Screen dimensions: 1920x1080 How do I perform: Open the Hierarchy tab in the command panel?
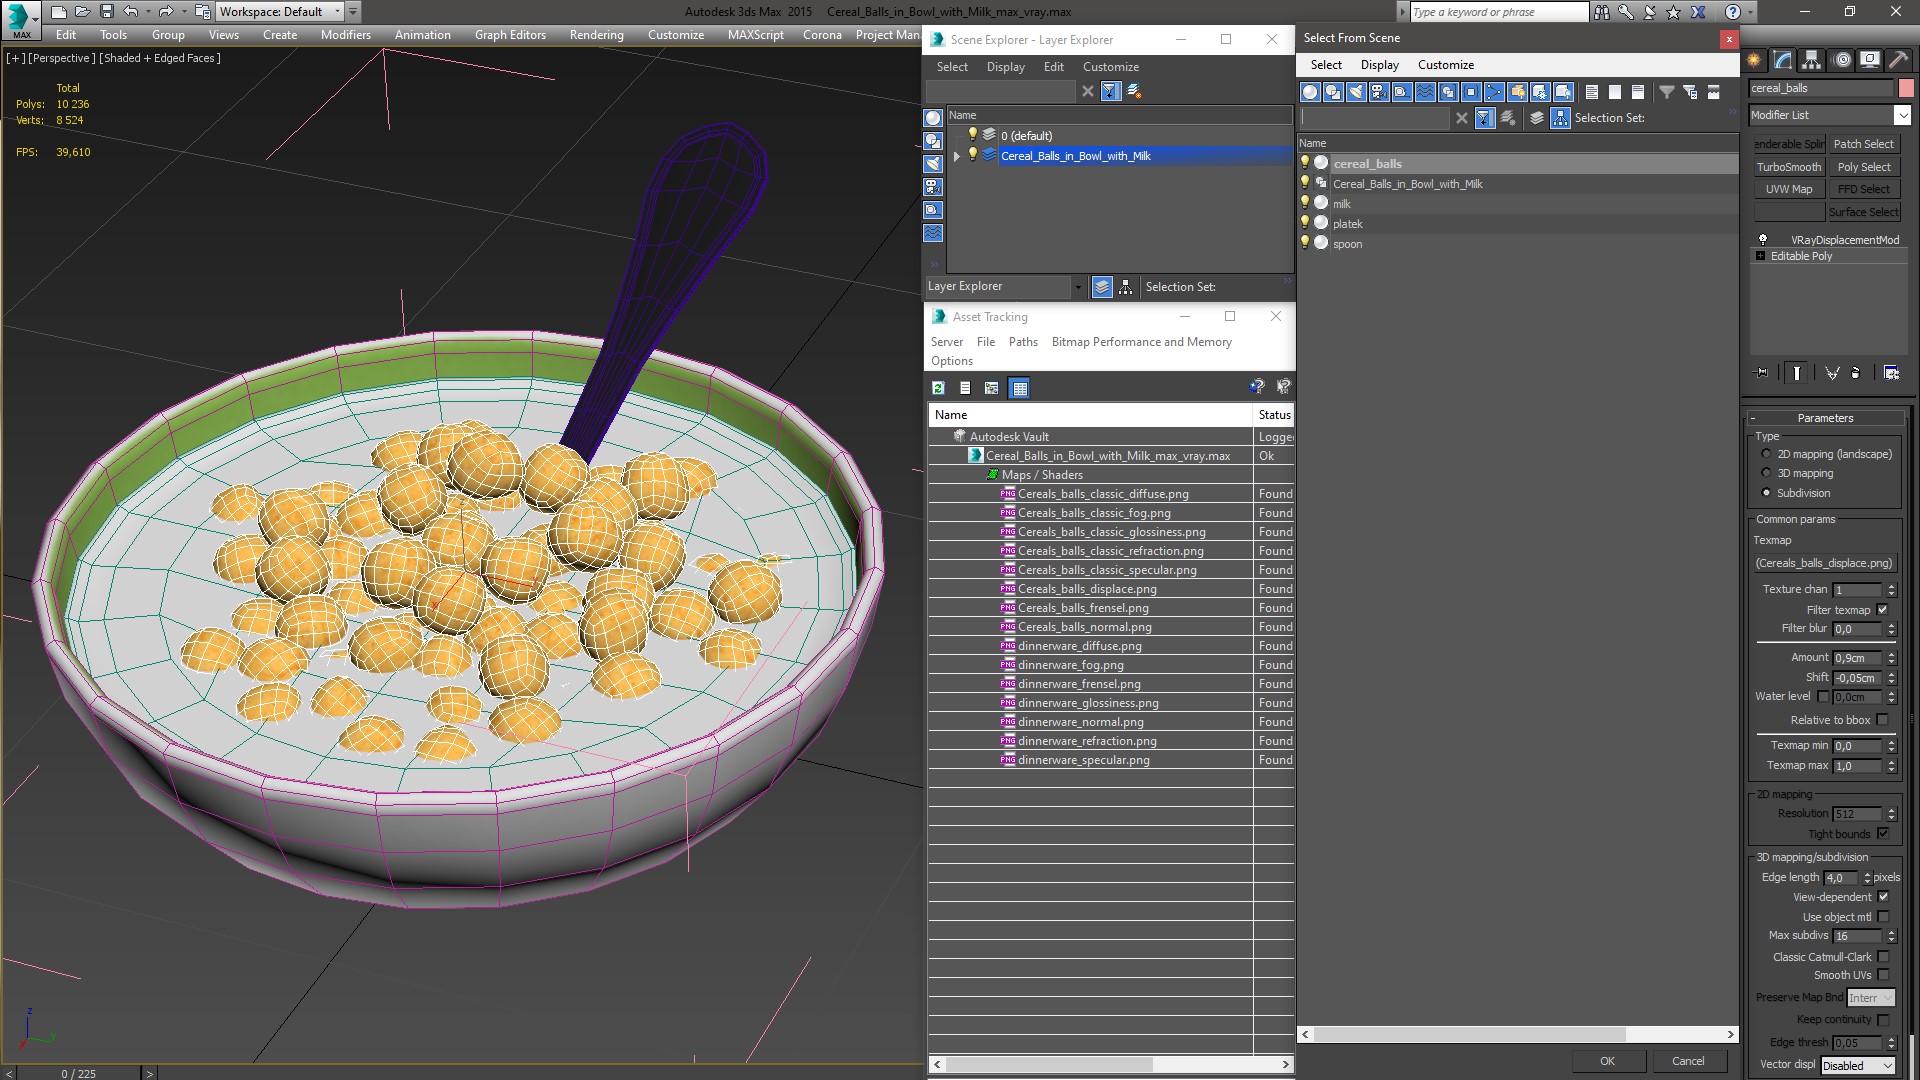[x=1811, y=60]
